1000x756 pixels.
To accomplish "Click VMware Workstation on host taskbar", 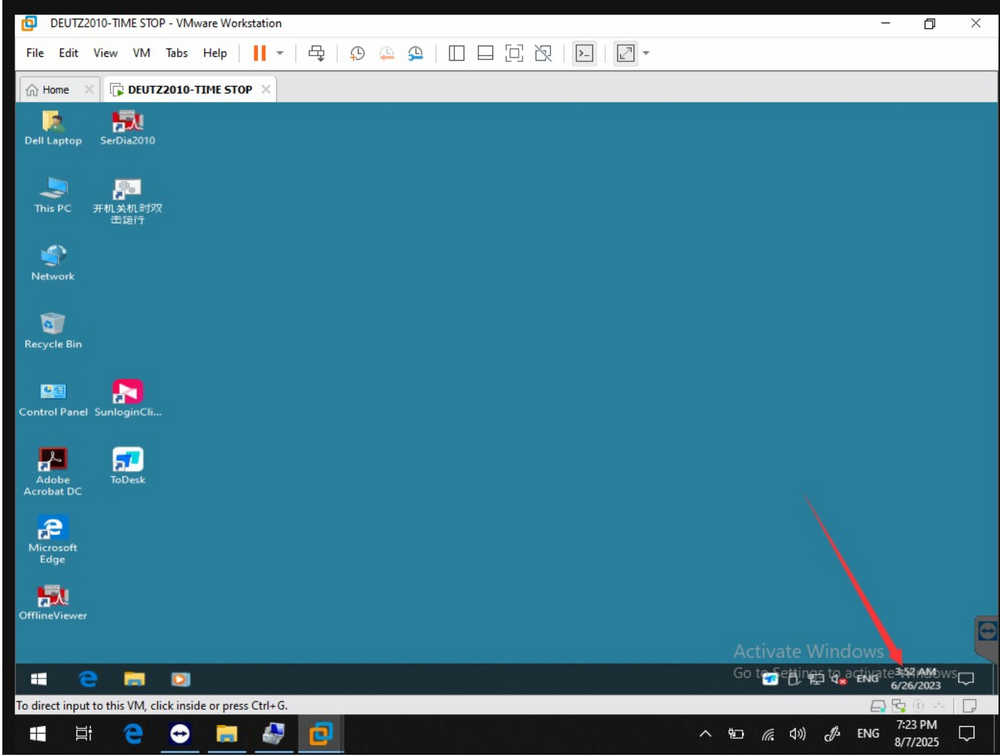I will [x=321, y=734].
